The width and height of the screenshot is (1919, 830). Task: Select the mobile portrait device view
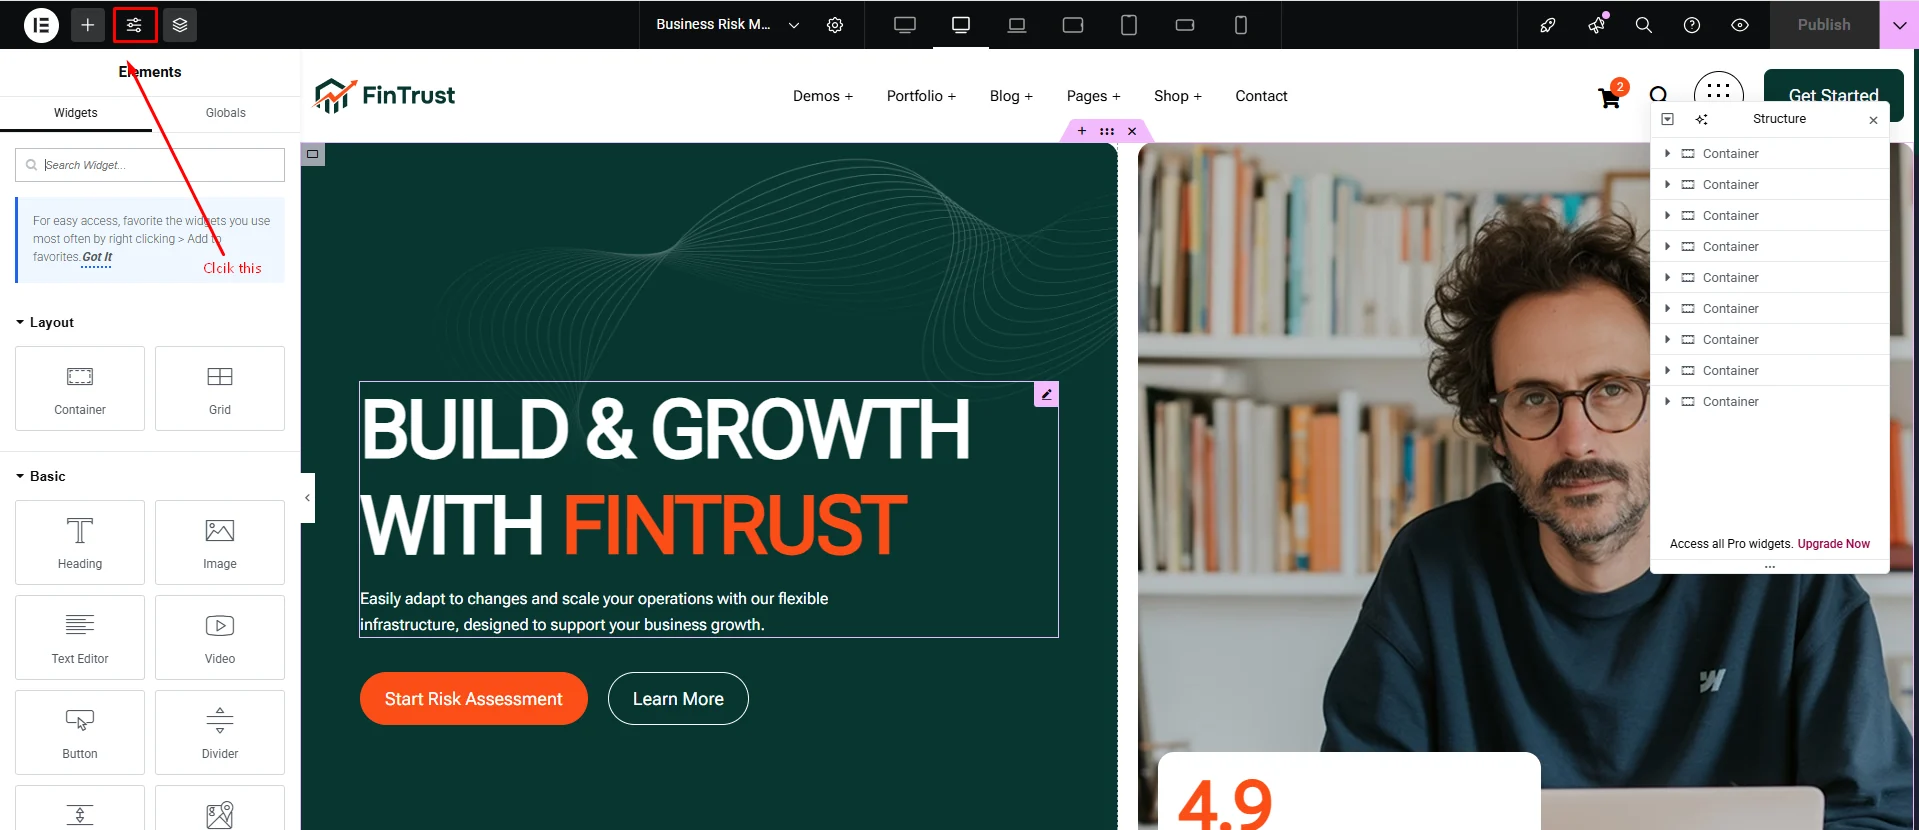click(1241, 25)
